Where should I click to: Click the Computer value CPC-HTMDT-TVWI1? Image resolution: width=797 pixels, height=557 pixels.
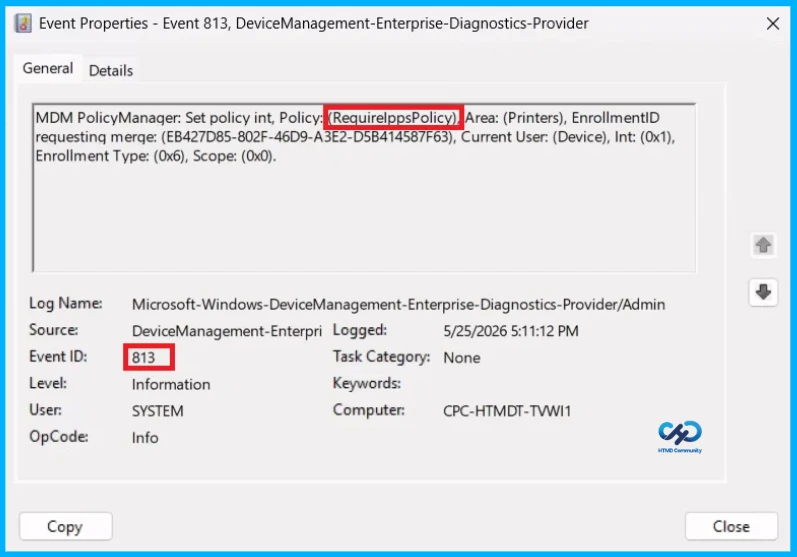507,411
